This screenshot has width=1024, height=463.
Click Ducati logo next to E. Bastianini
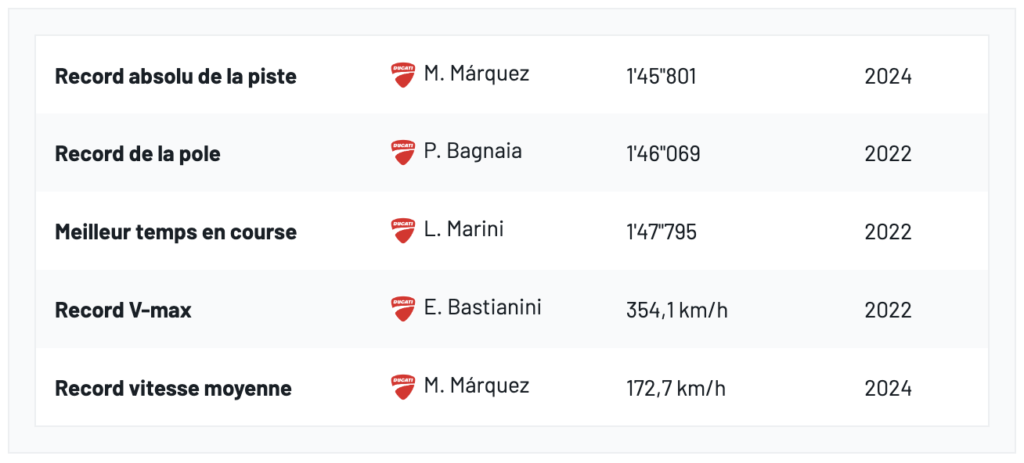tap(403, 309)
